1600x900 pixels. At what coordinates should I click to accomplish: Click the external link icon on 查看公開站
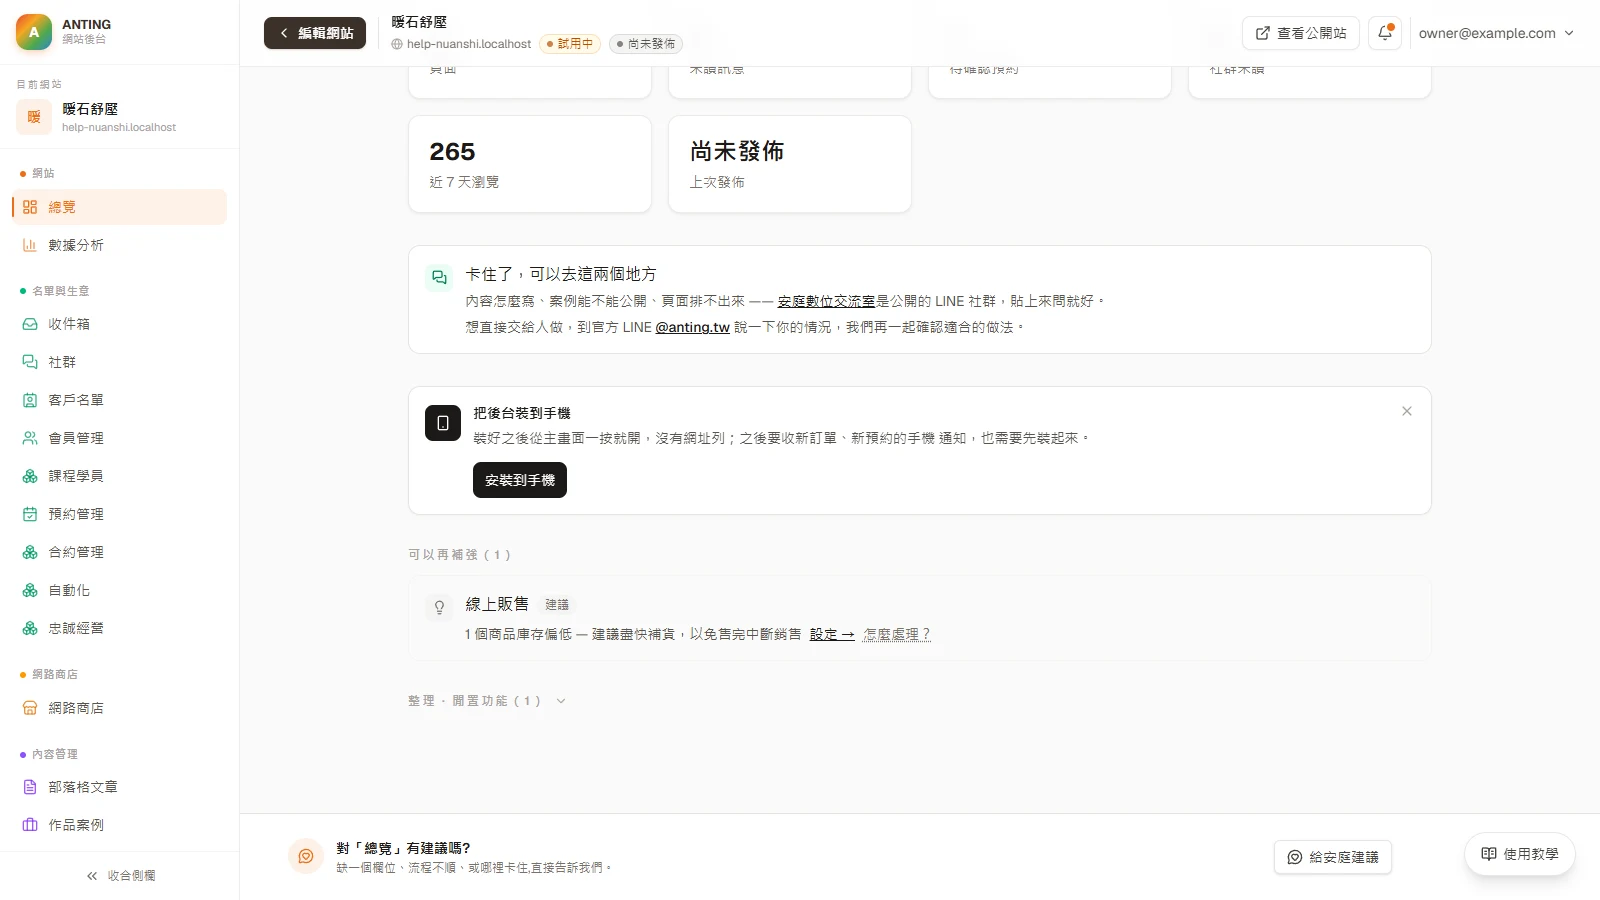click(x=1263, y=33)
